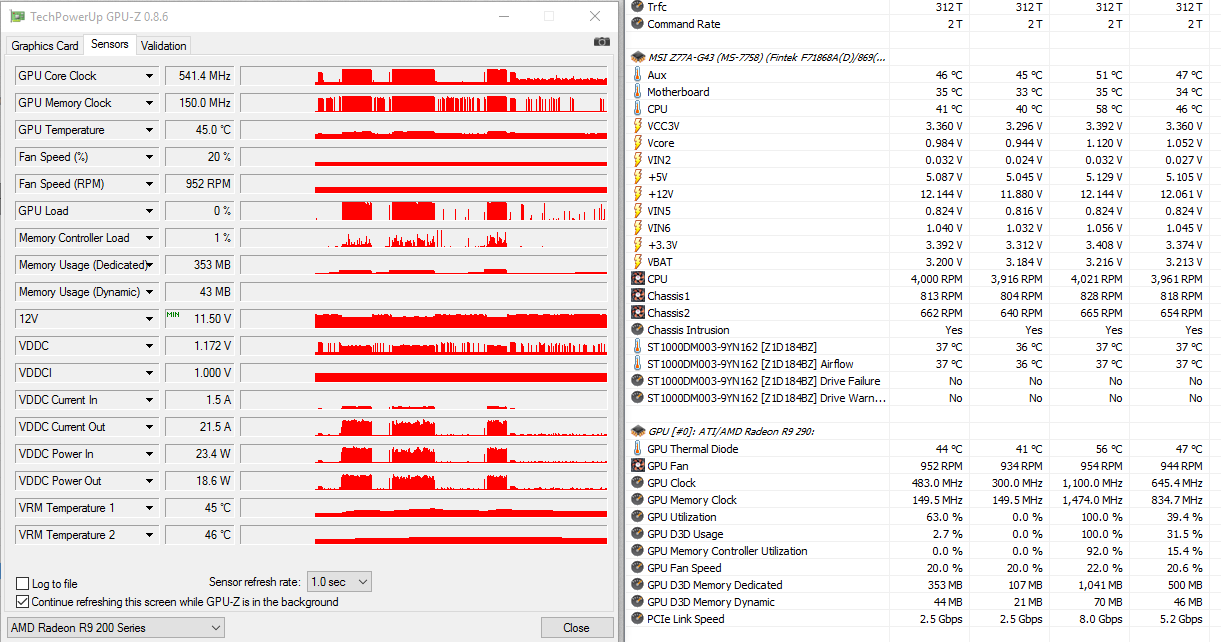The image size is (1221, 642).
Task: Open the GPU Memory Clock sensor dropdown
Action: (x=150, y=103)
